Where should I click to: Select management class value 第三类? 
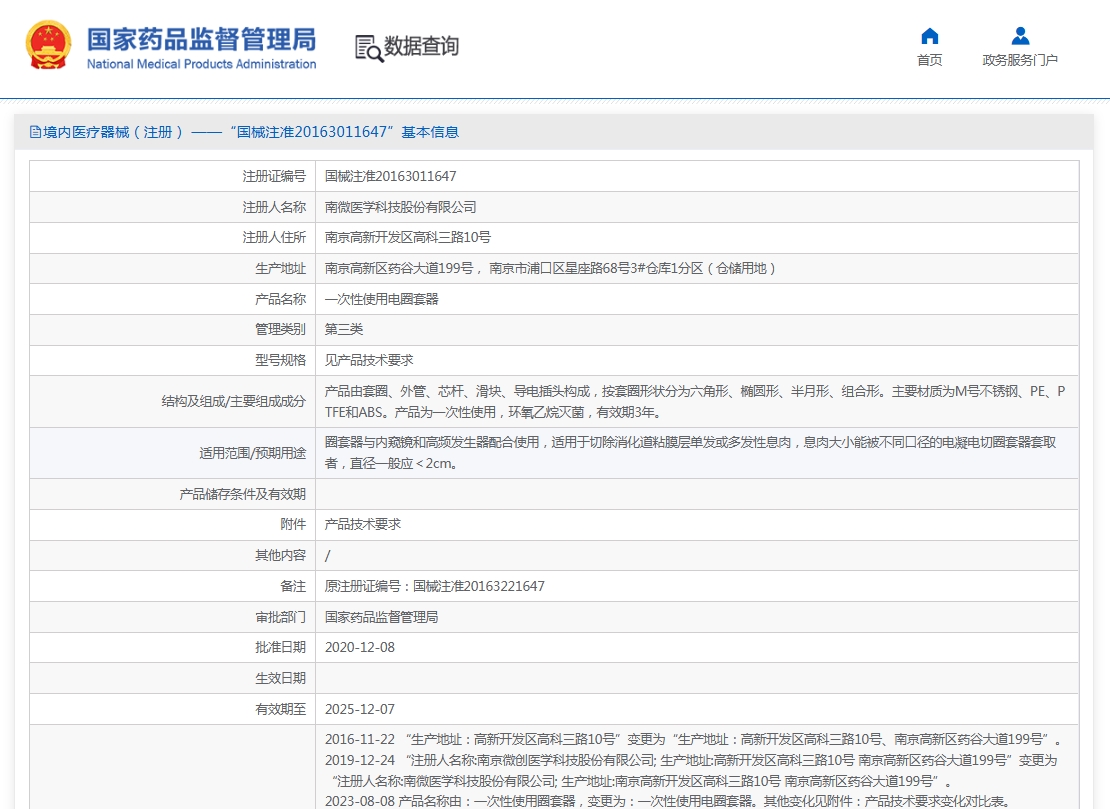(344, 330)
